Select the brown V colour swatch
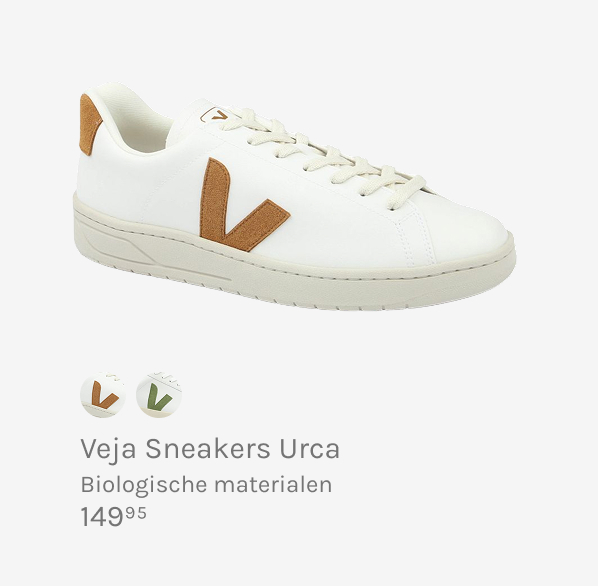The width and height of the screenshot is (598, 586). pyautogui.click(x=103, y=395)
